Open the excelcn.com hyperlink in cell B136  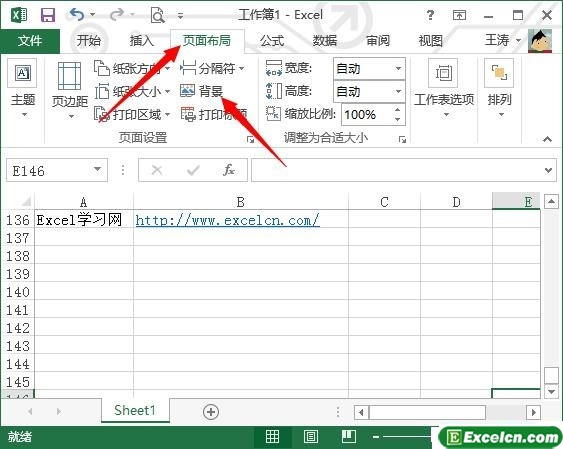[228, 220]
